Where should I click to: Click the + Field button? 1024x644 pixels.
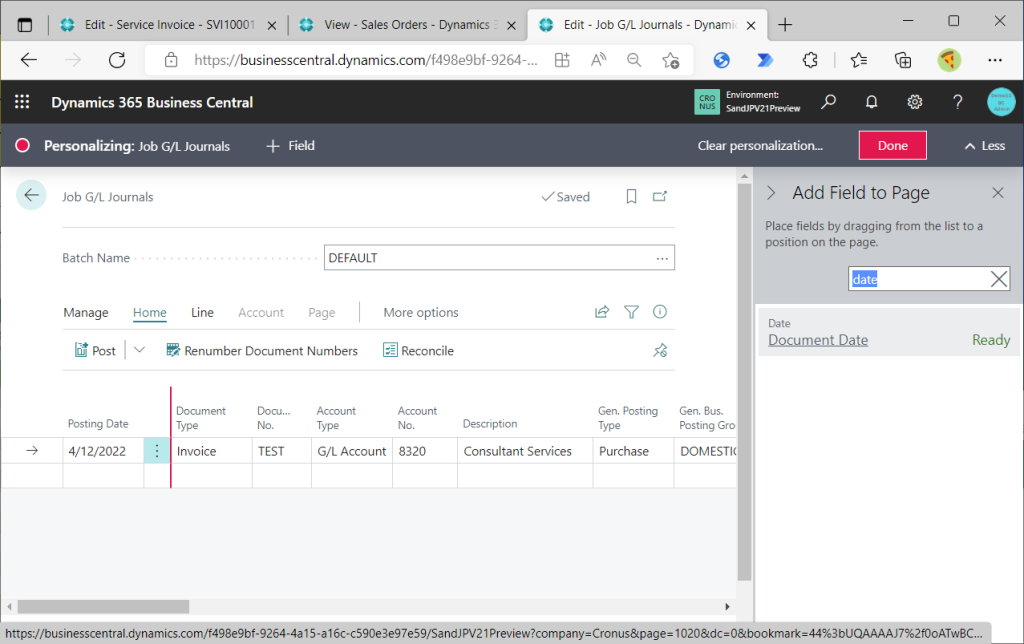(x=291, y=146)
